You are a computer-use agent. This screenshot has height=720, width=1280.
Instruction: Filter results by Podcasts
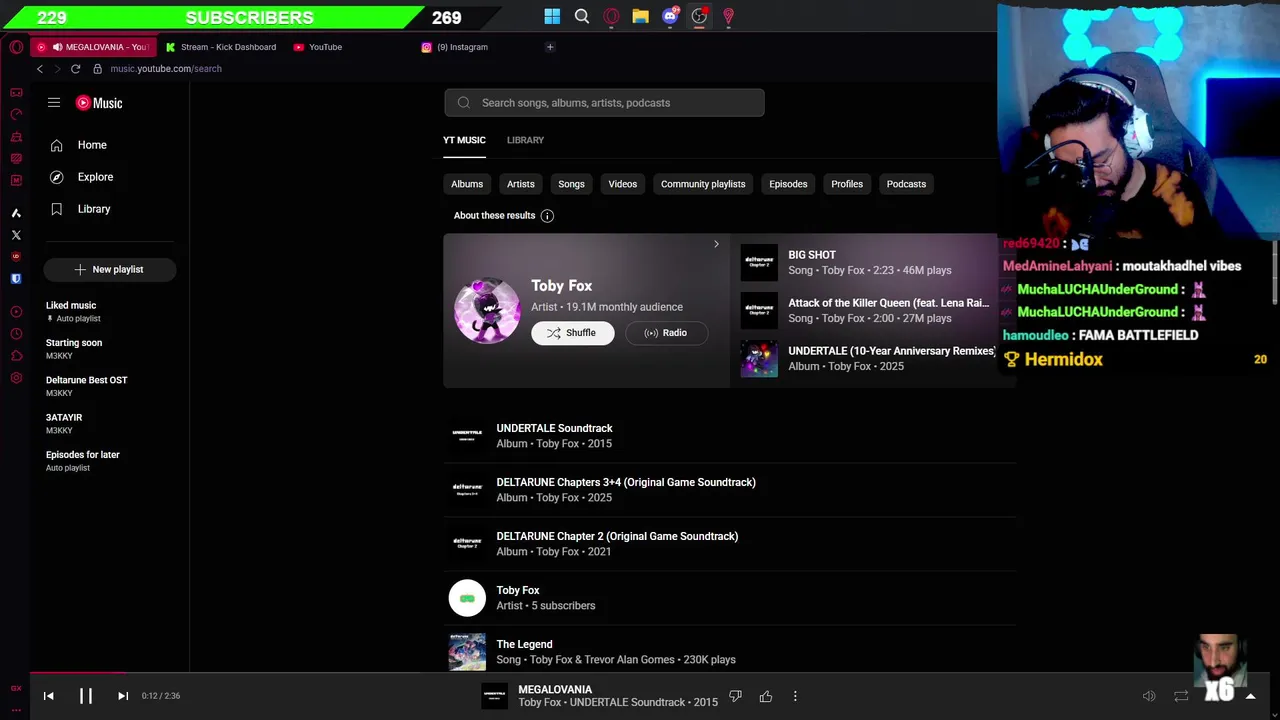point(906,184)
